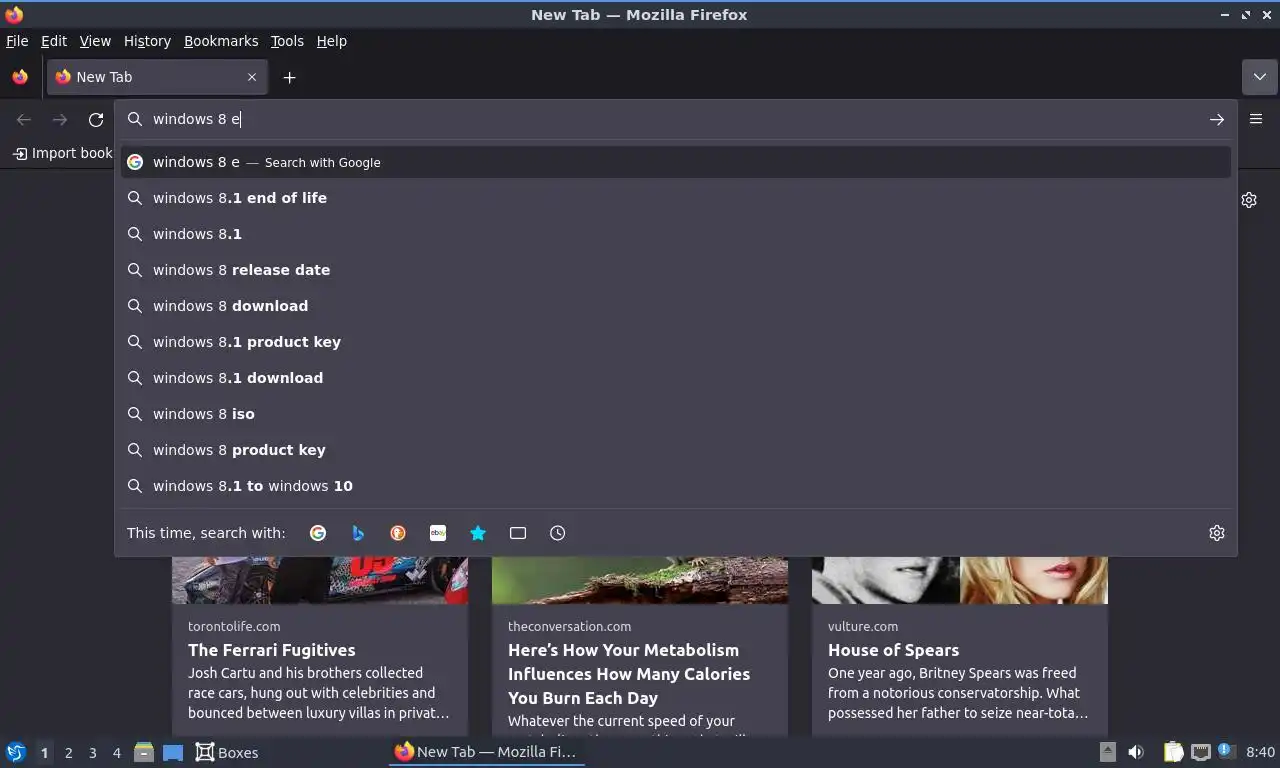Choose suggestion 'windows 8 download'
1280x768 pixels.
(676, 306)
